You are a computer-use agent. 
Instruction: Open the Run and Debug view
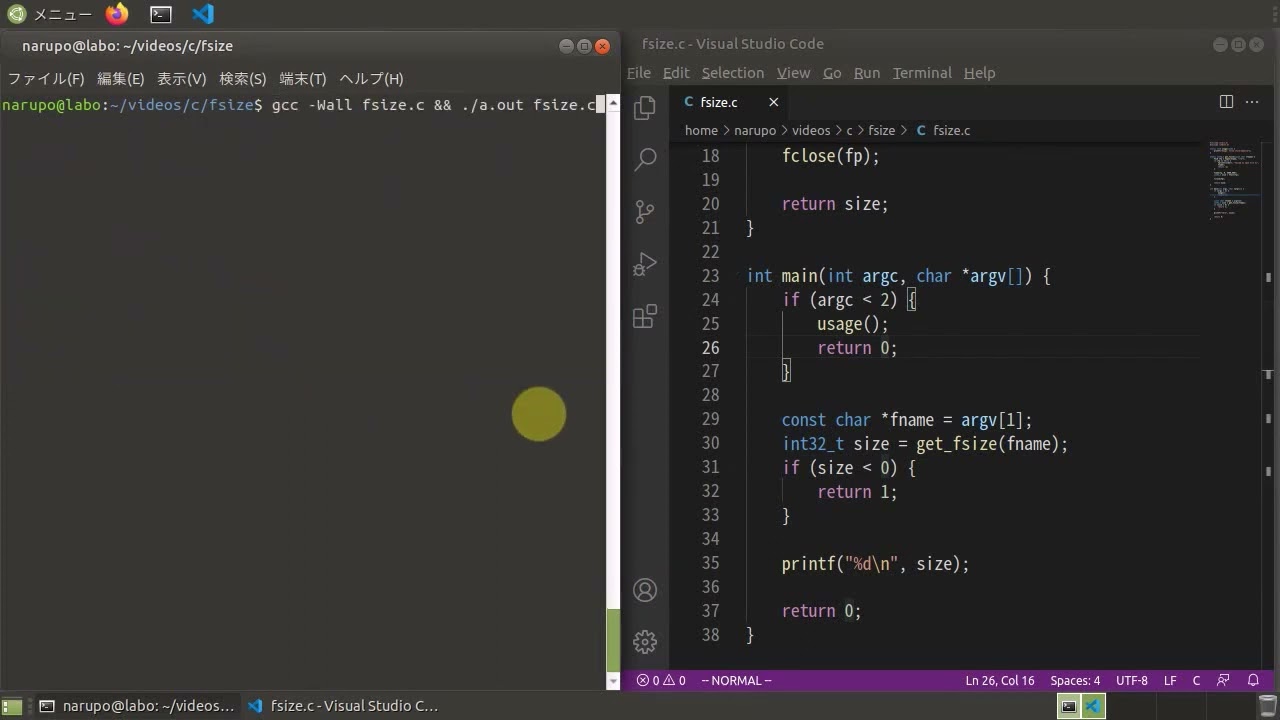[645, 264]
